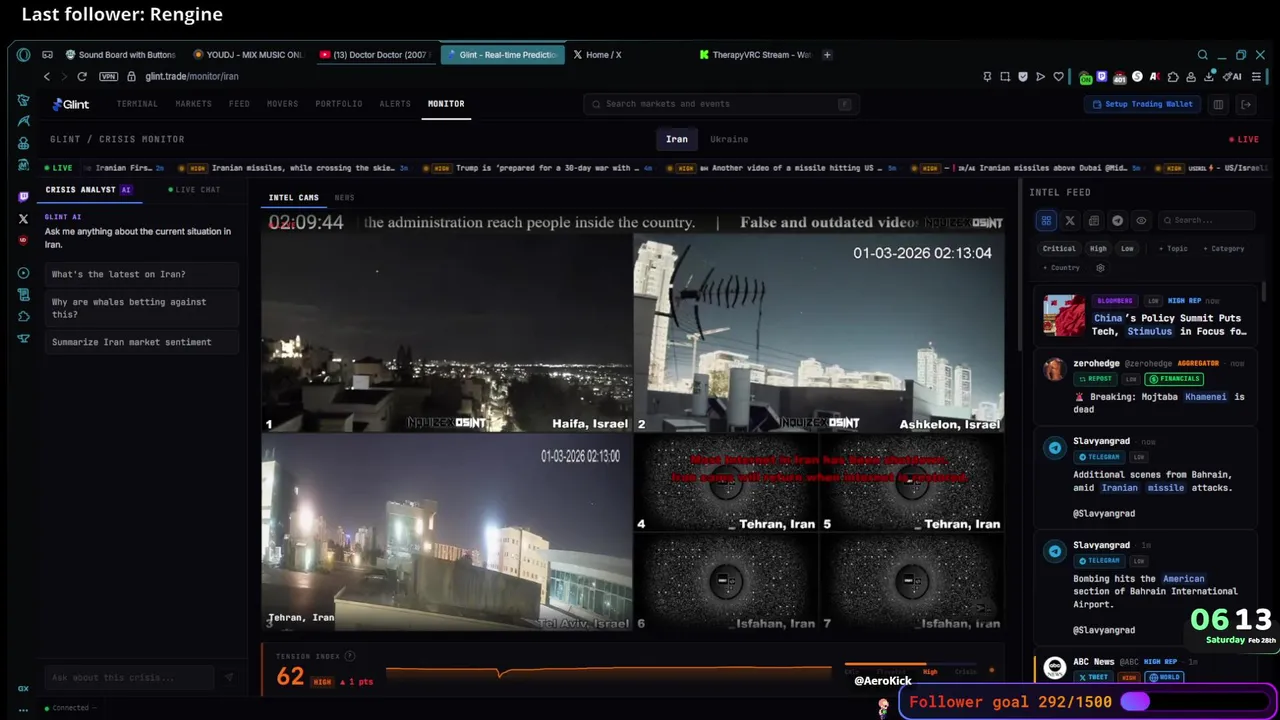Switch to the Doctor Doctor YouTube tab

pos(374,55)
